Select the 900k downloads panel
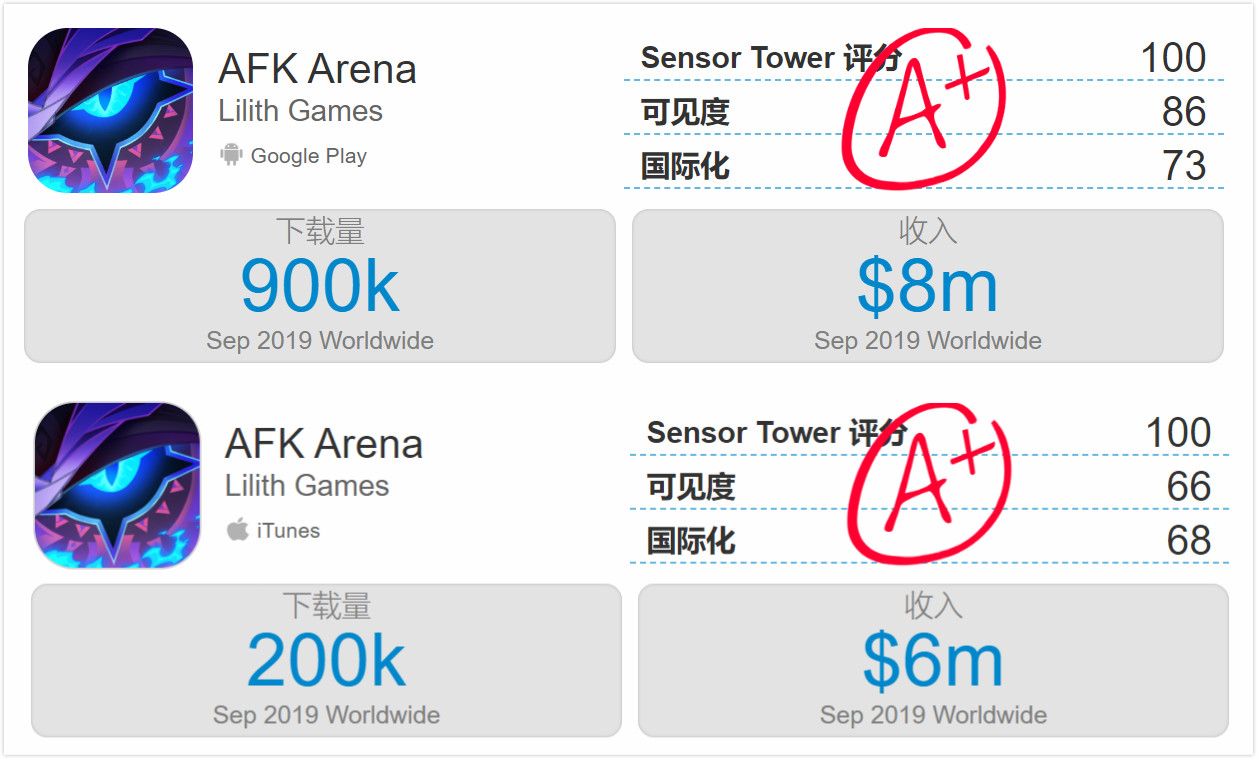 coord(320,286)
